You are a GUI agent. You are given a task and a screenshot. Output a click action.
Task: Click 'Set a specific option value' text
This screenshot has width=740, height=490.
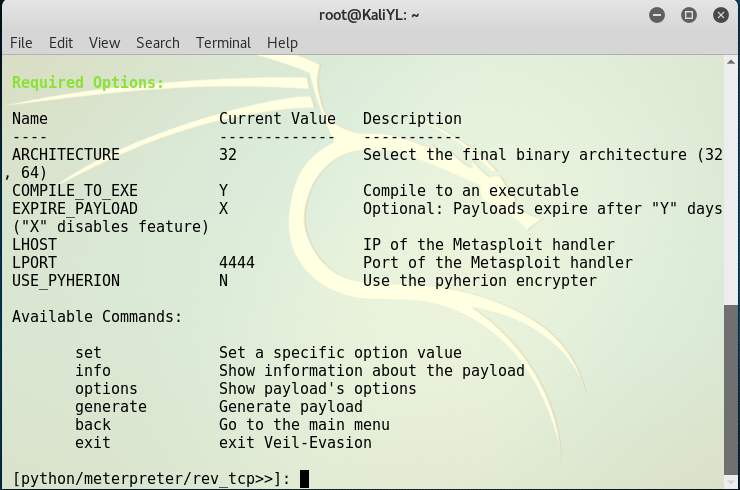coord(340,353)
